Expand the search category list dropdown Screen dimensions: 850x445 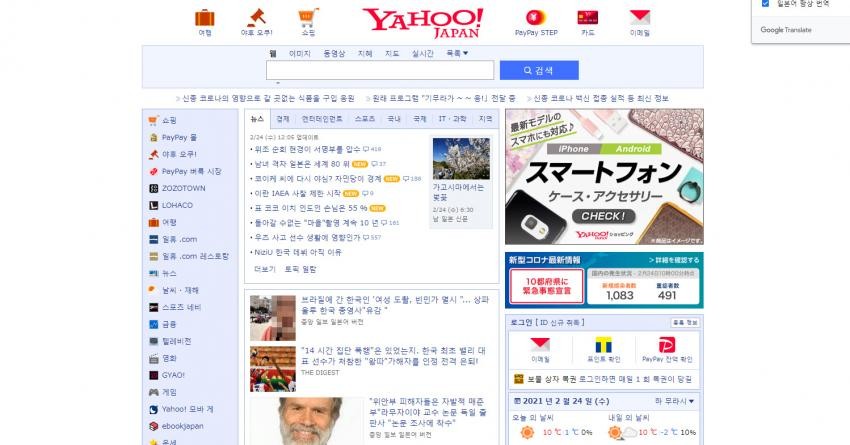457,53
